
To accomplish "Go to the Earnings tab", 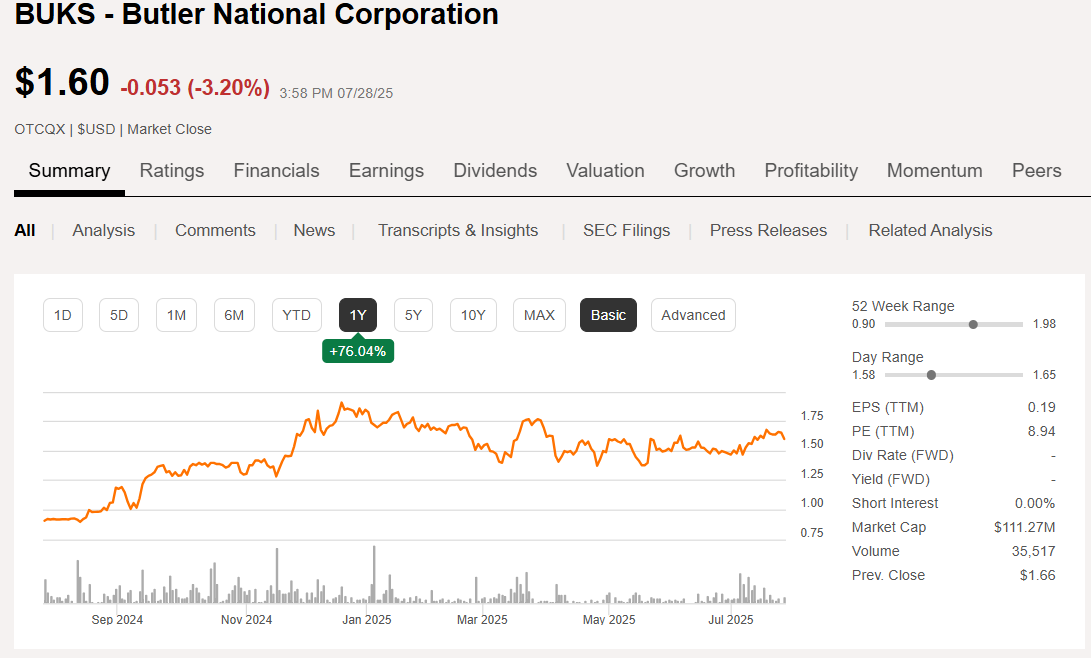I will tap(386, 171).
